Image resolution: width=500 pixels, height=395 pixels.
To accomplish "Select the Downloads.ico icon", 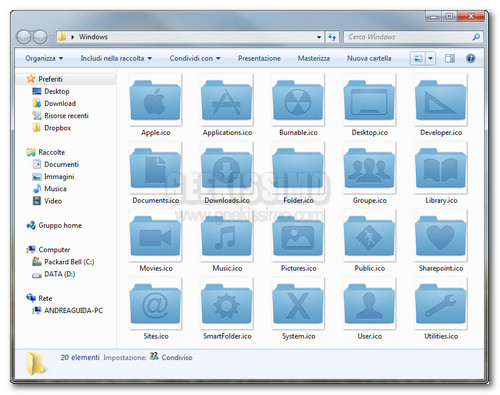I will click(227, 168).
